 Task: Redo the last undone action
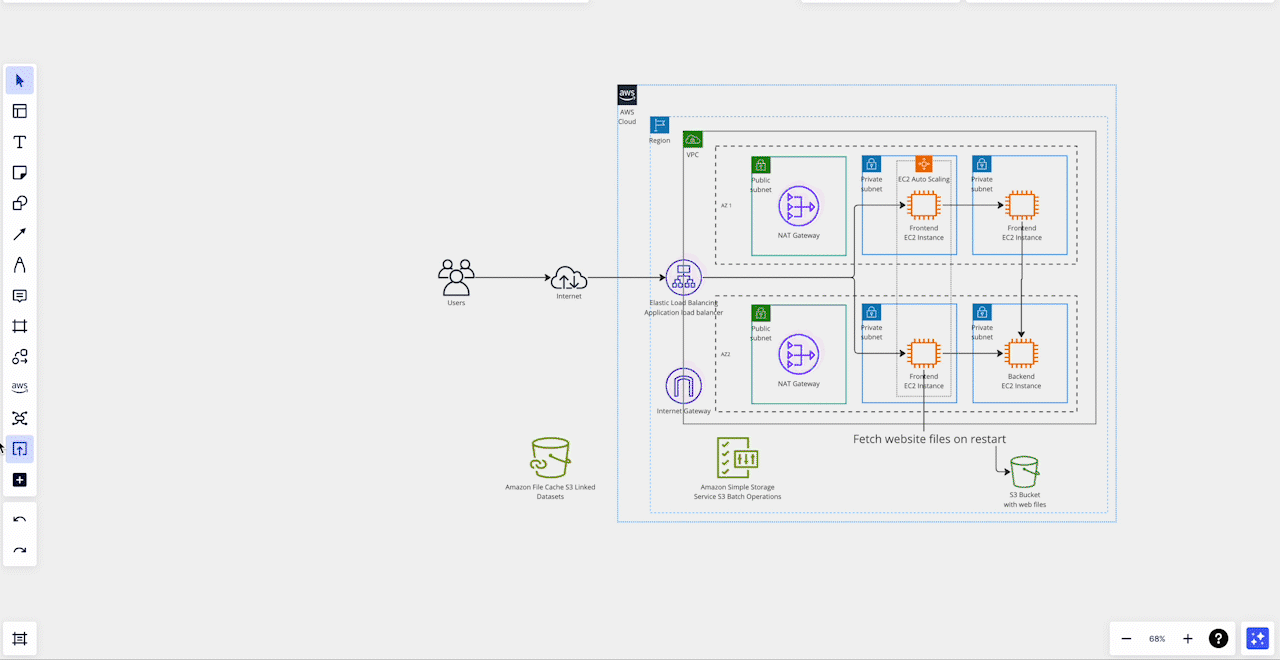coord(20,550)
